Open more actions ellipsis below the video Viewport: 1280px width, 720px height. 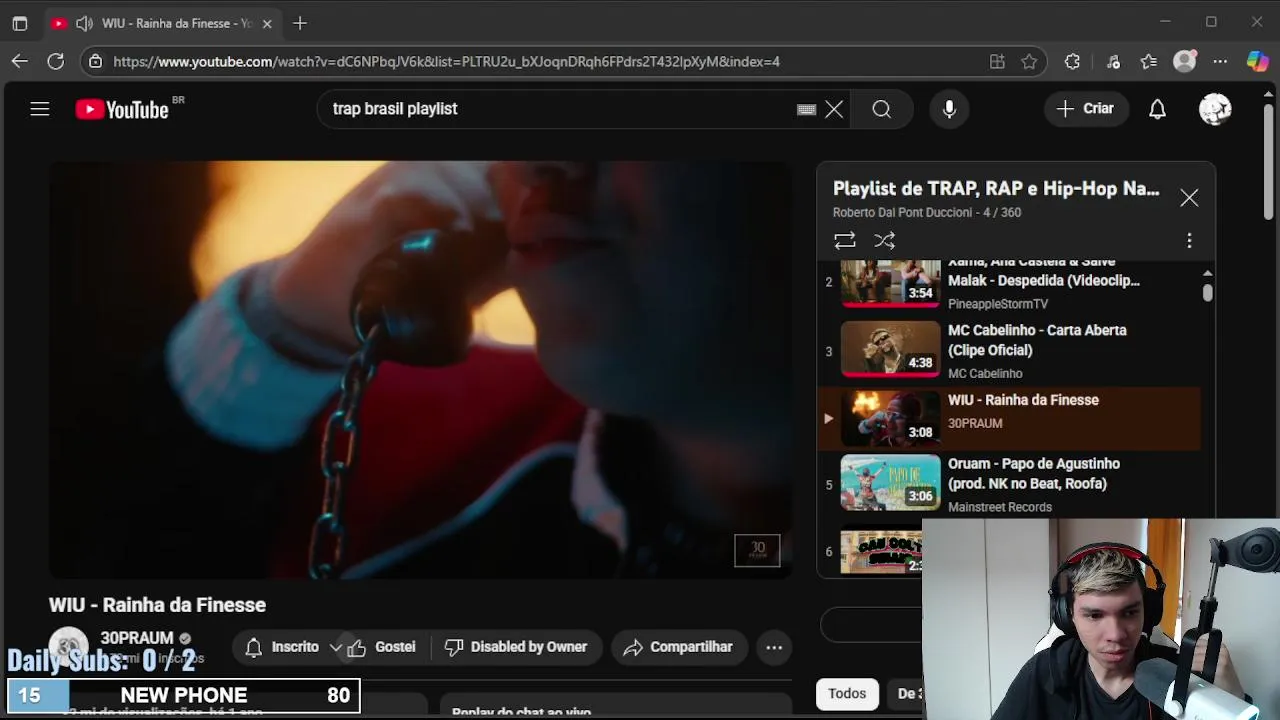click(x=774, y=647)
